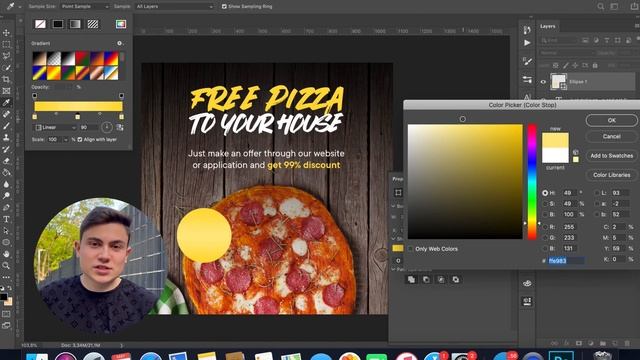Select the Rectangular Marquee tool

tap(6, 44)
